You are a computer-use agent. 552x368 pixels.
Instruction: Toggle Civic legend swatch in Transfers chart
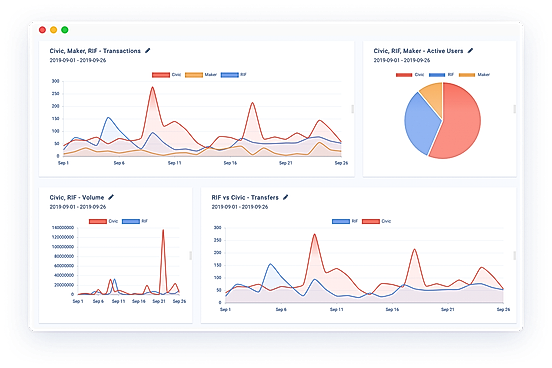(371, 221)
